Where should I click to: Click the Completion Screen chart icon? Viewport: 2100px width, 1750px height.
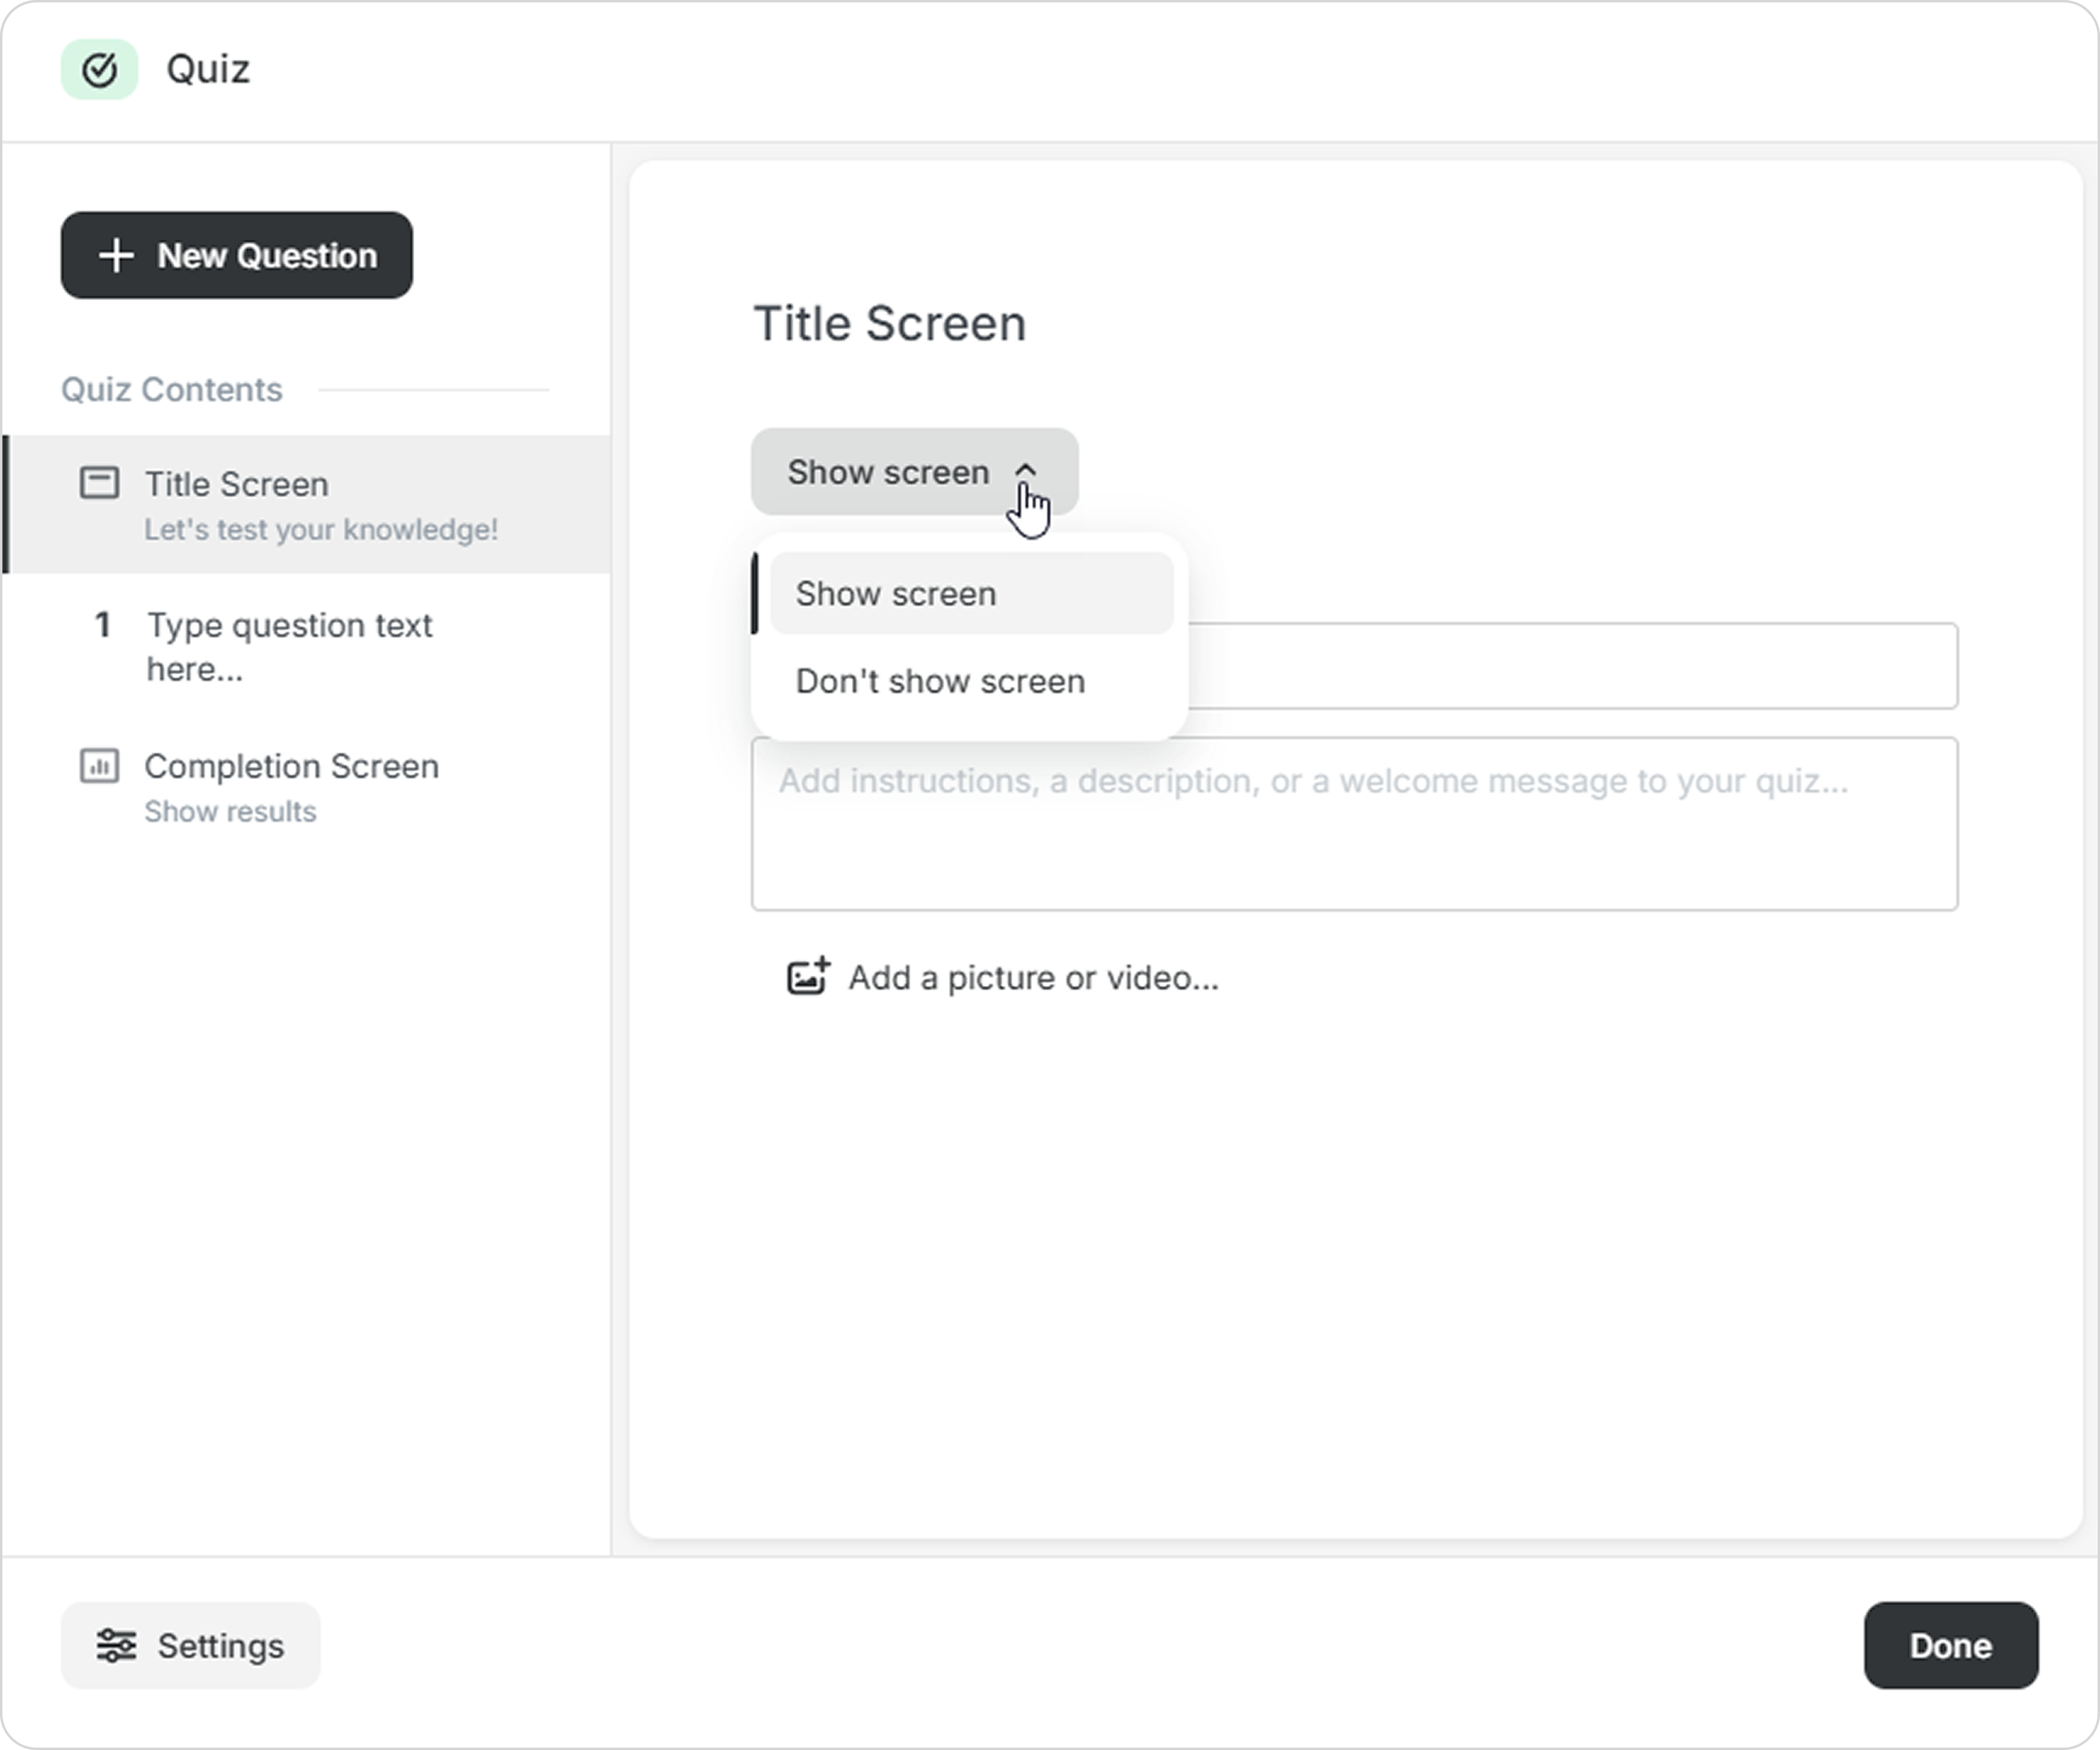(x=99, y=766)
